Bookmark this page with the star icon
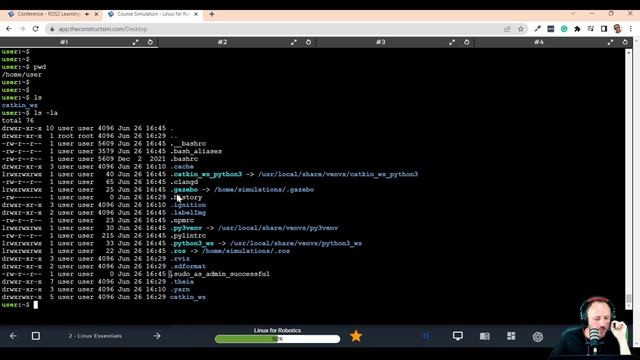Viewport: 640px width, 360px height. (521, 29)
